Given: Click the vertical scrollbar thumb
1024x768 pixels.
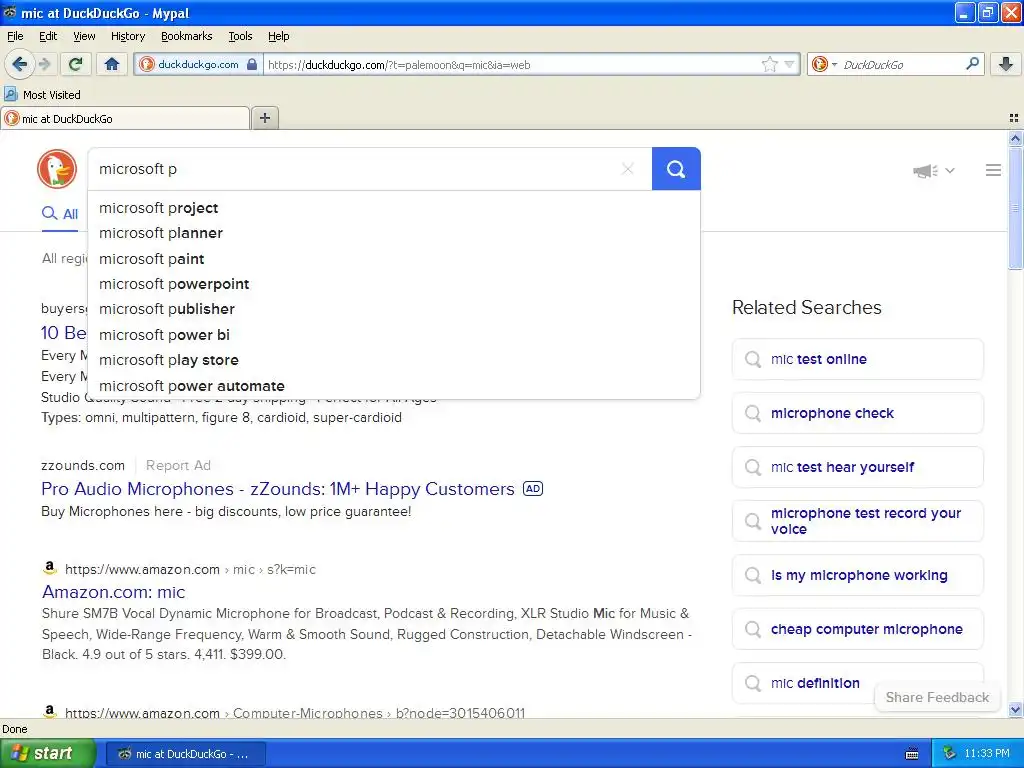Looking at the screenshot, I should (1015, 208).
